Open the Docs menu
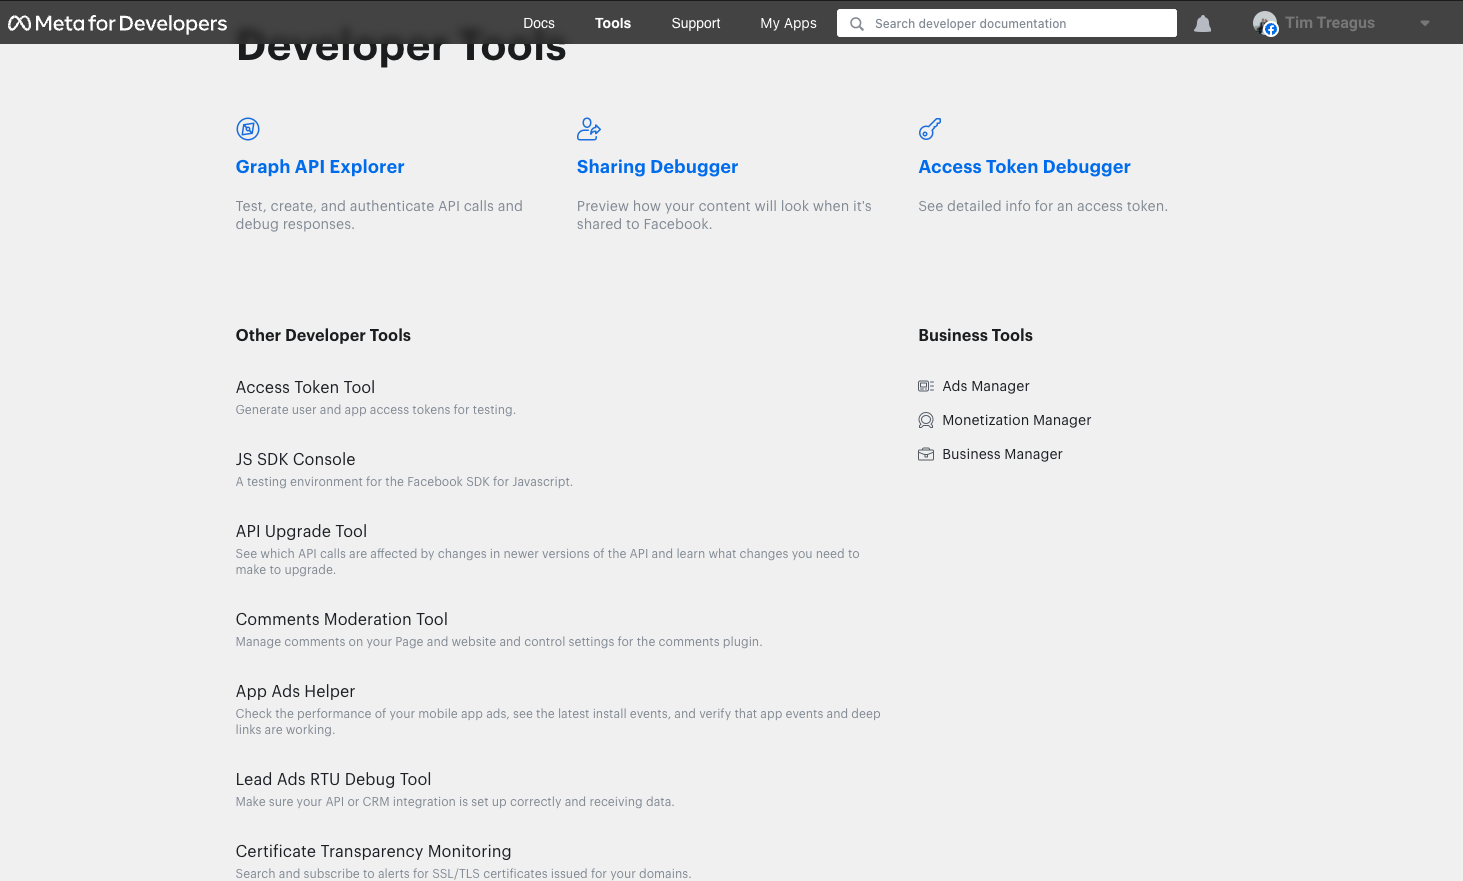Screen dimensions: 1463x881 tap(539, 23)
